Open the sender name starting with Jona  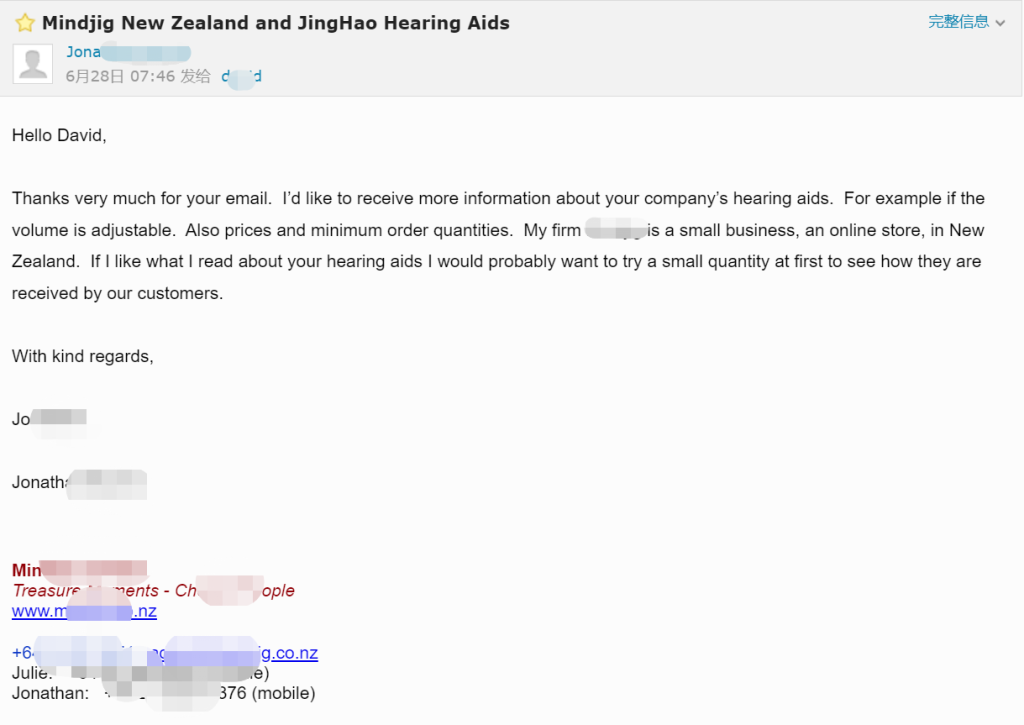click(128, 52)
